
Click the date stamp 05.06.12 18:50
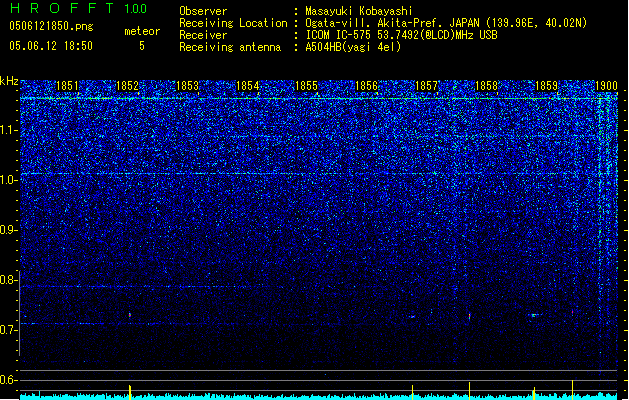pos(51,46)
